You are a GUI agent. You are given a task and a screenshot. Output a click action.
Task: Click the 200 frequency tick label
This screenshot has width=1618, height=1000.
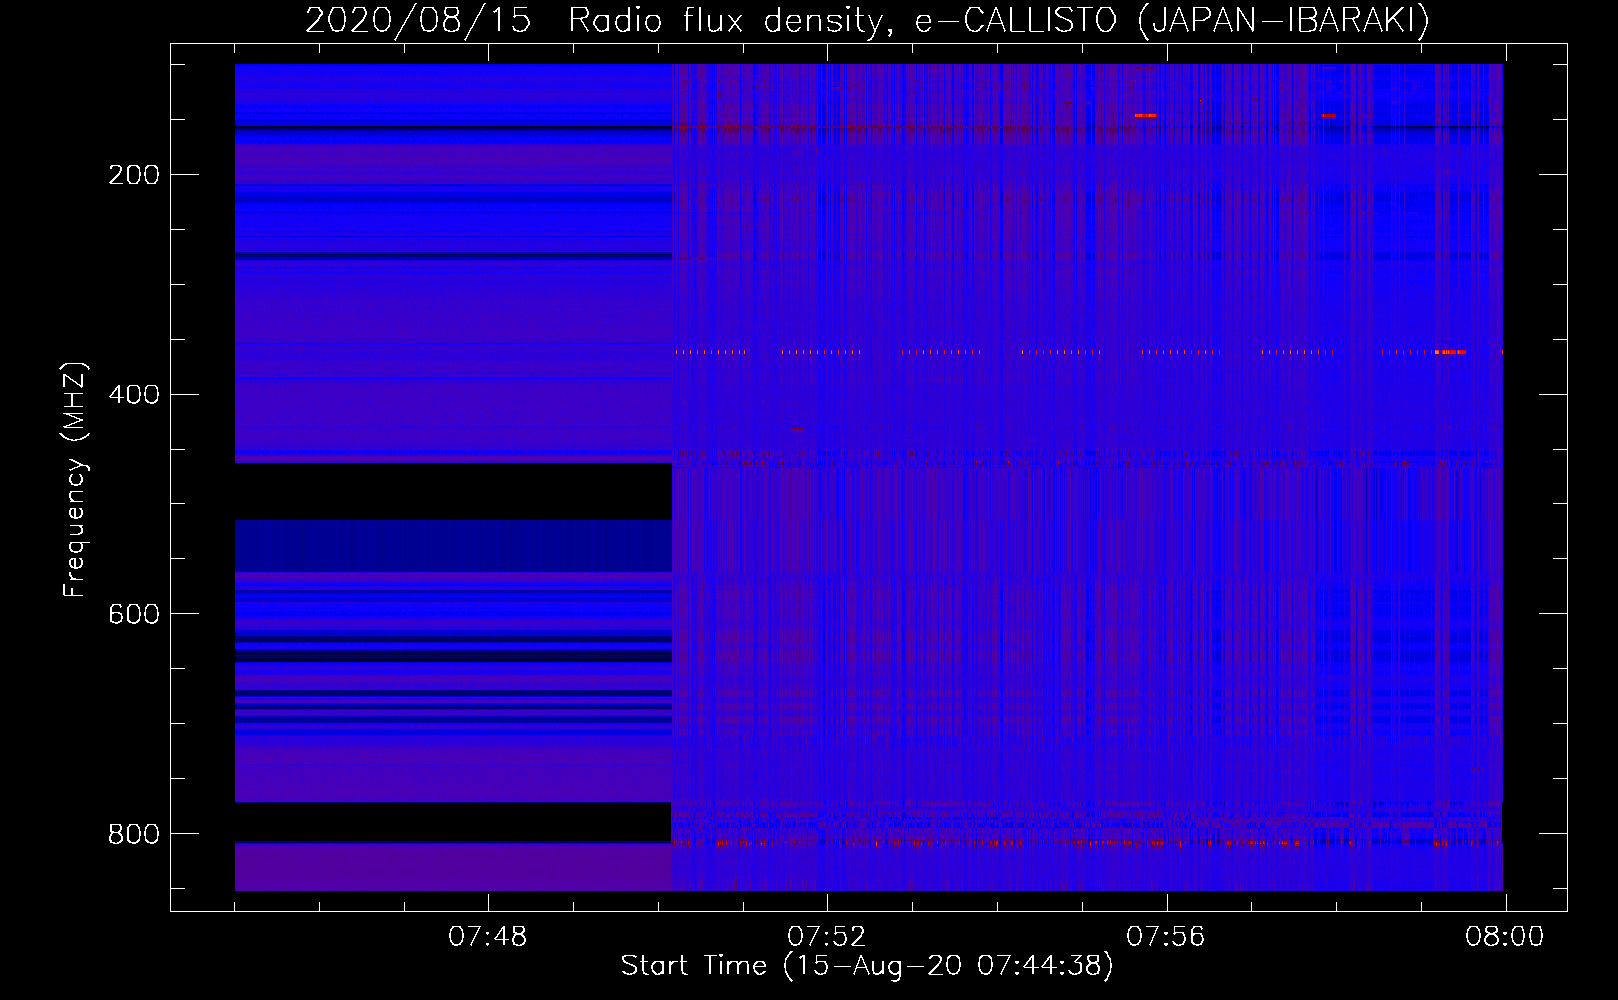134,175
